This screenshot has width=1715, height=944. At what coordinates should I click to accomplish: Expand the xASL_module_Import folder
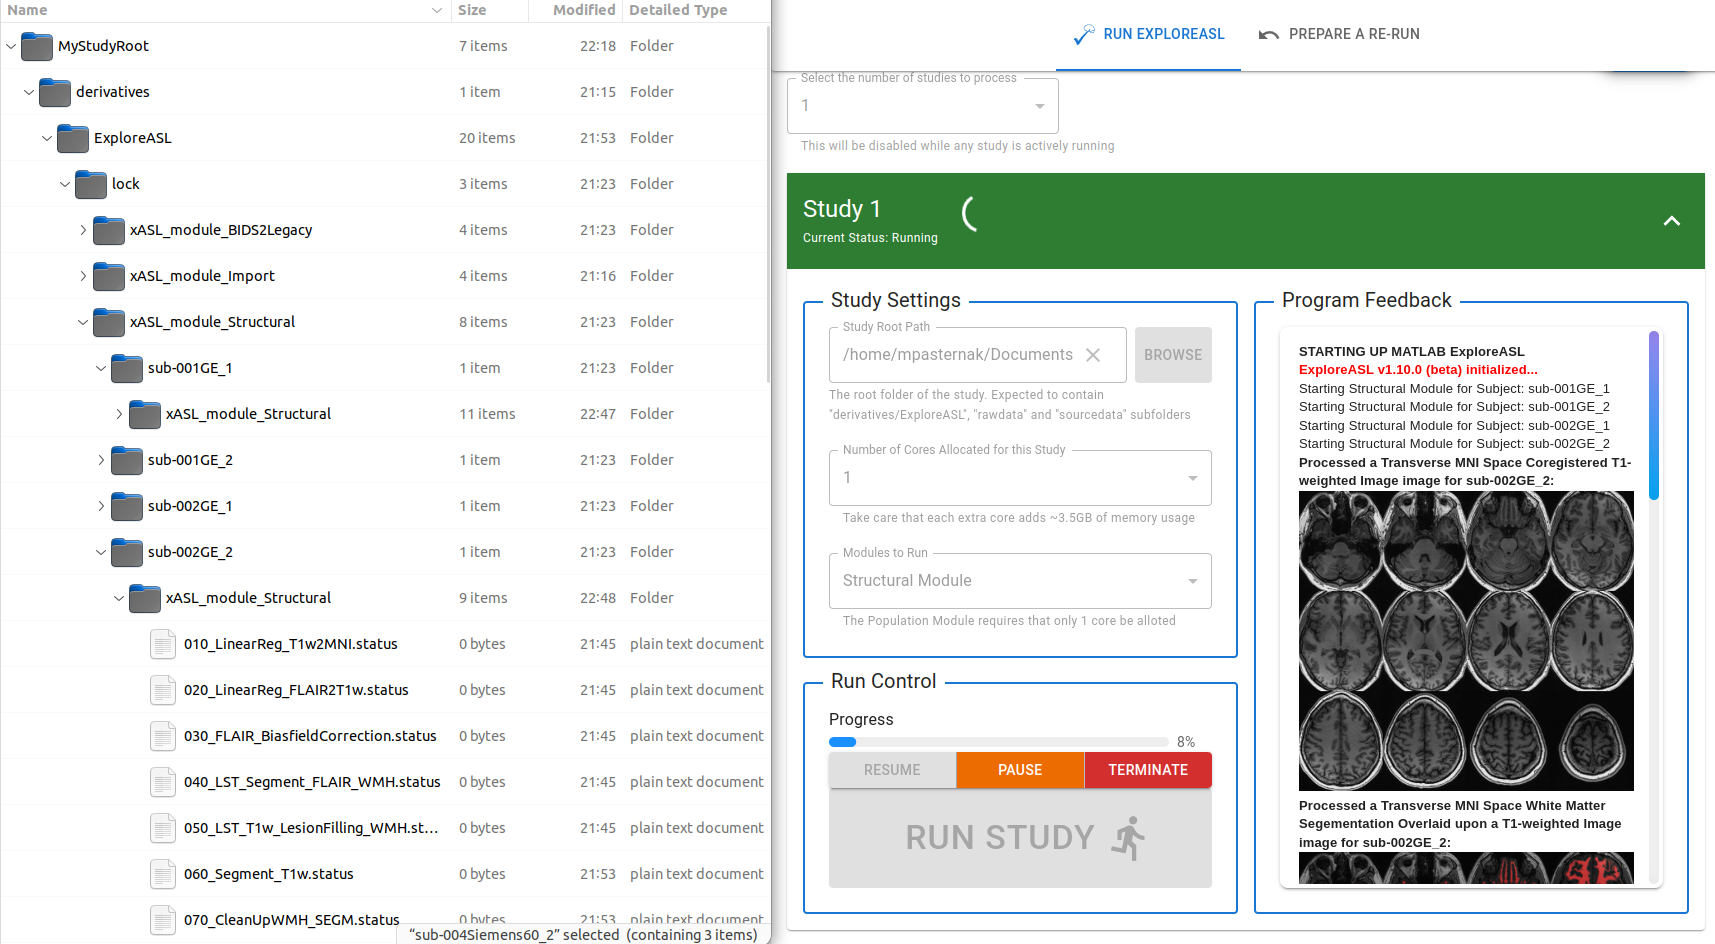(83, 276)
